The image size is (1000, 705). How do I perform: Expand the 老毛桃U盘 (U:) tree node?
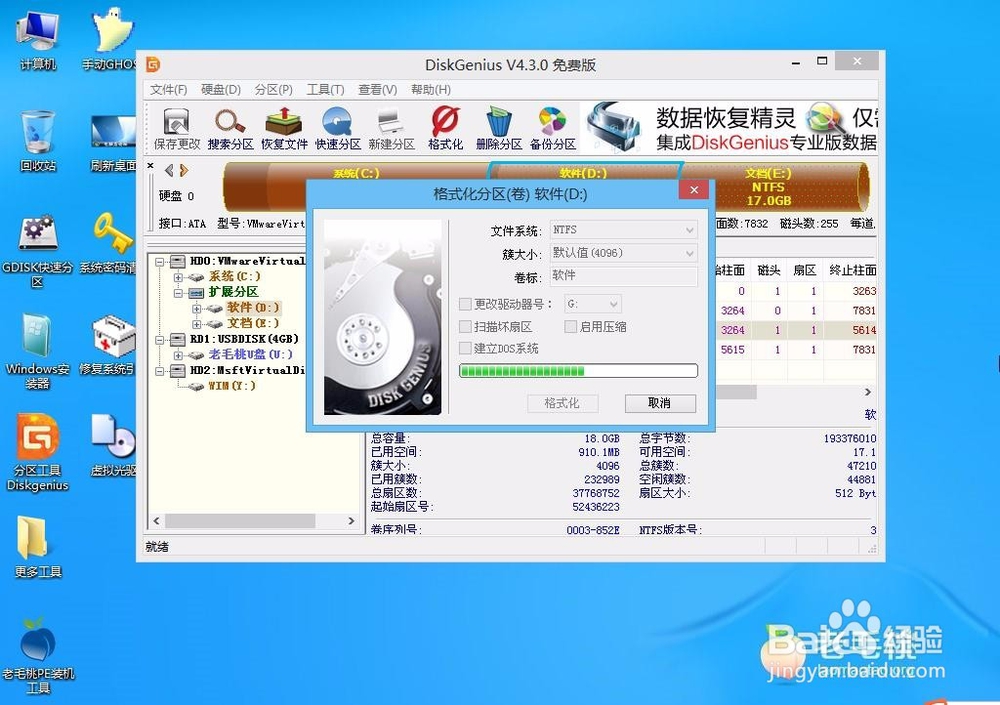pyautogui.click(x=179, y=355)
